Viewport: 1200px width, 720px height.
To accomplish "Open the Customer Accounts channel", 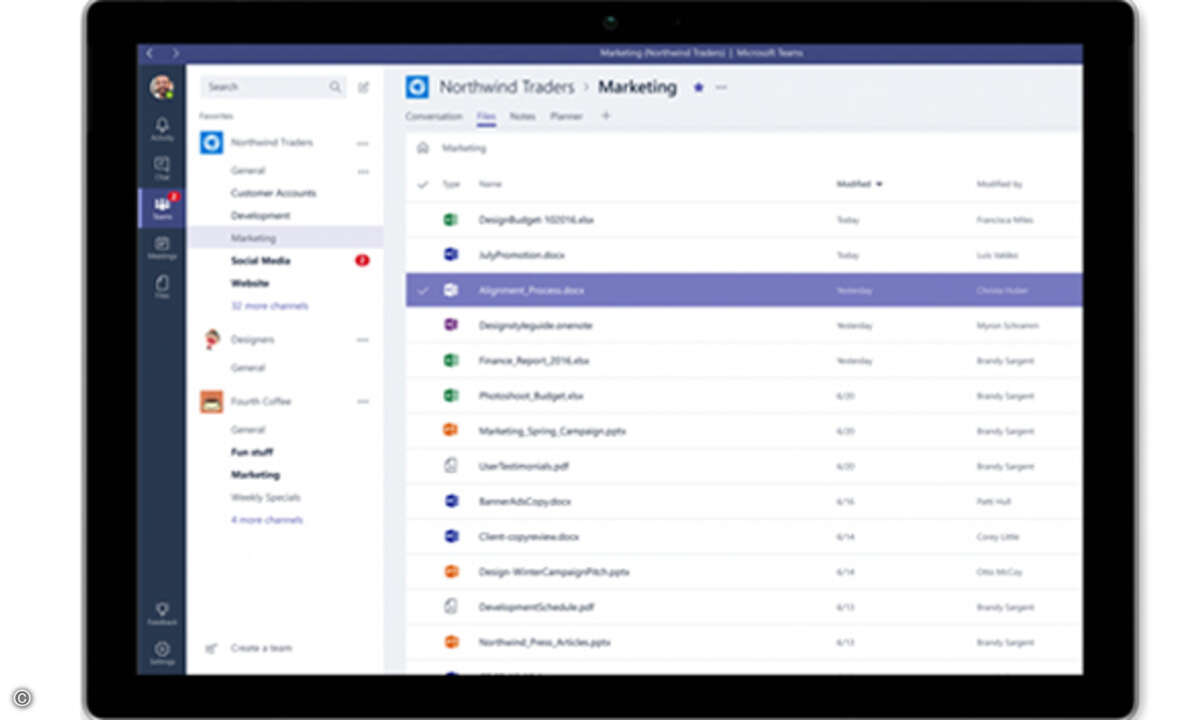I will [x=273, y=193].
